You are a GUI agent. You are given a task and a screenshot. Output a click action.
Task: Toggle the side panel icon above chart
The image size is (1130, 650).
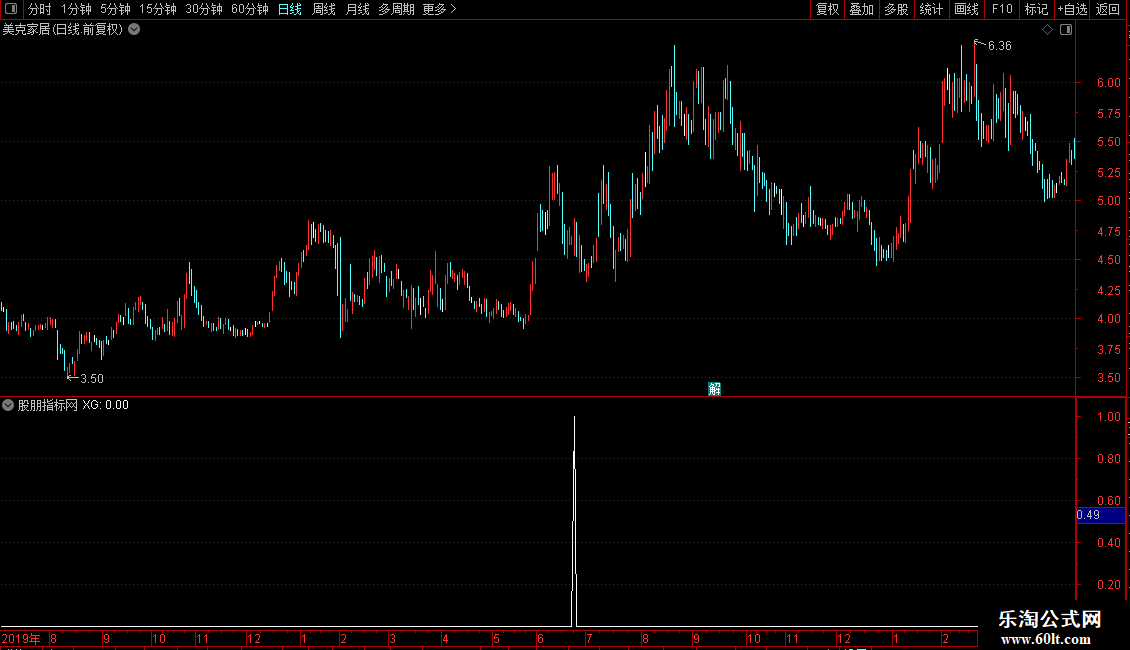(1066, 30)
